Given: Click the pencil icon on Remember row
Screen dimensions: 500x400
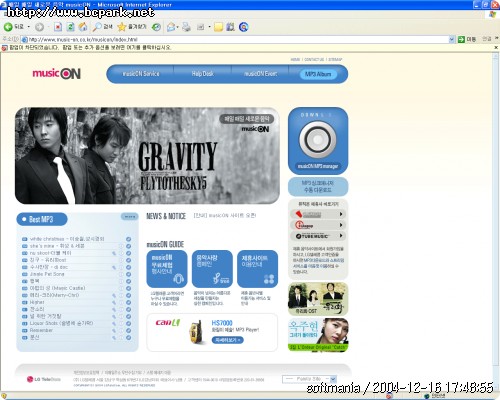Looking at the screenshot, I should (114, 330).
